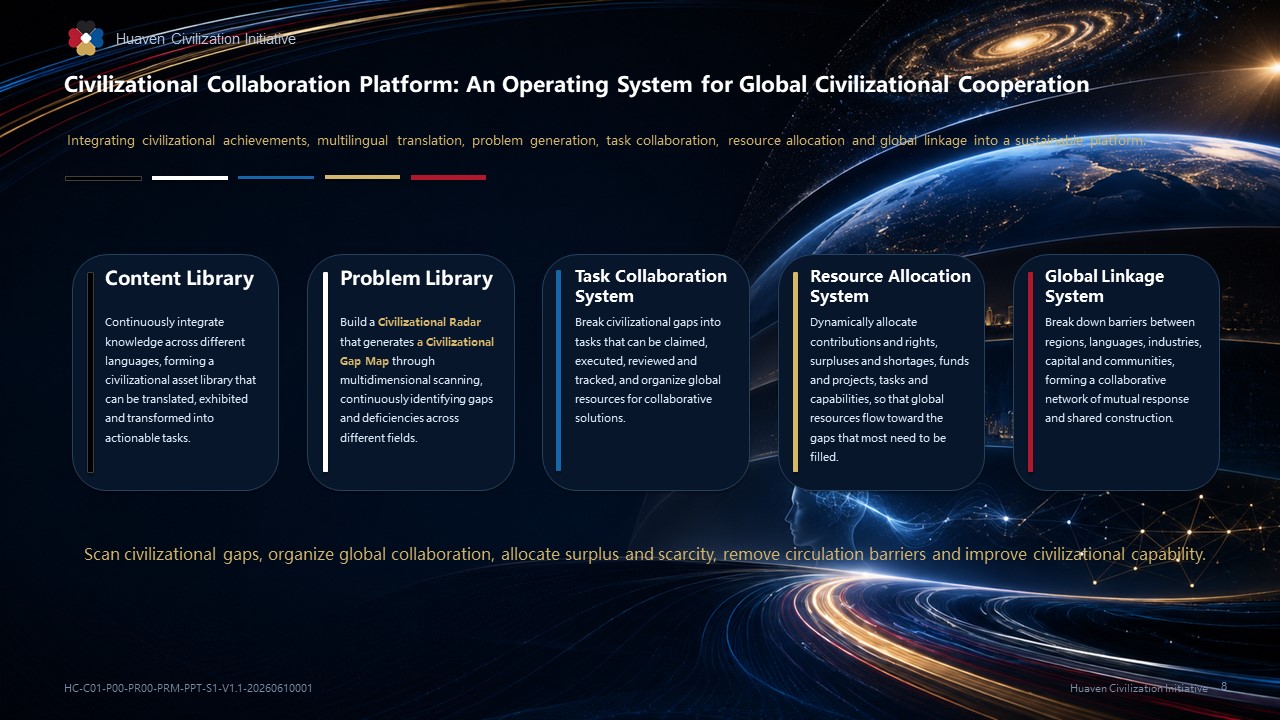Select the "Global Linkage System" card heading

1104,286
